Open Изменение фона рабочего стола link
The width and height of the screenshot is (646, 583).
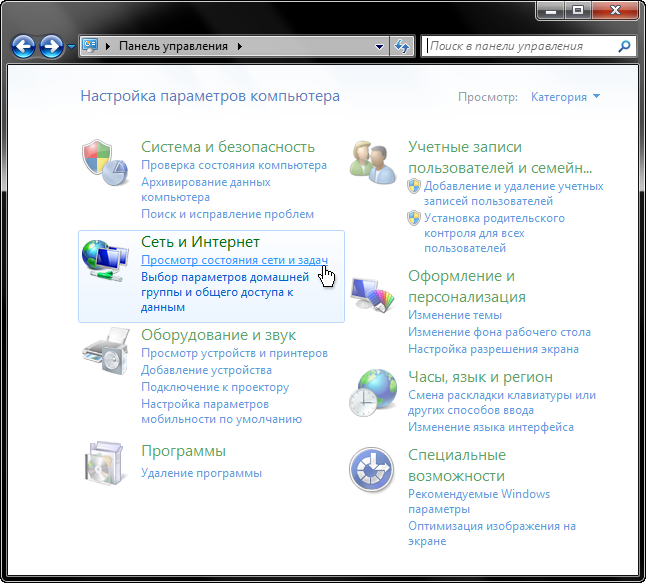[x=499, y=332]
